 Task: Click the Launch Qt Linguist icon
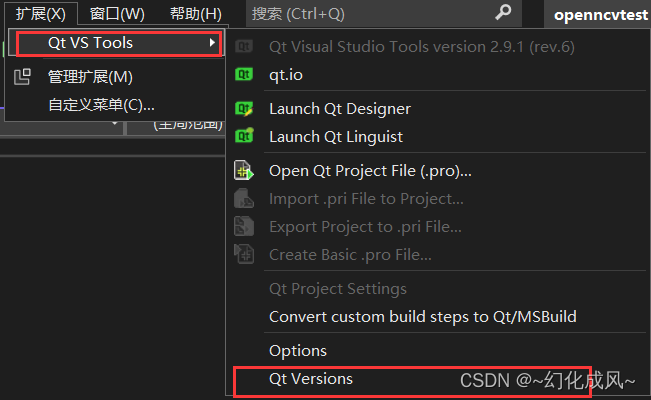coord(243,136)
